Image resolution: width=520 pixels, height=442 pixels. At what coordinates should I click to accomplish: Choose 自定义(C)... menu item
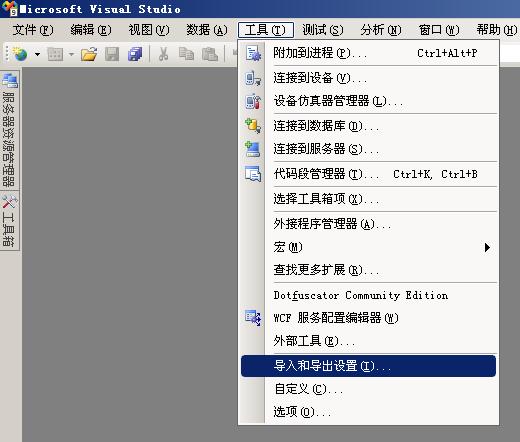[369, 389]
